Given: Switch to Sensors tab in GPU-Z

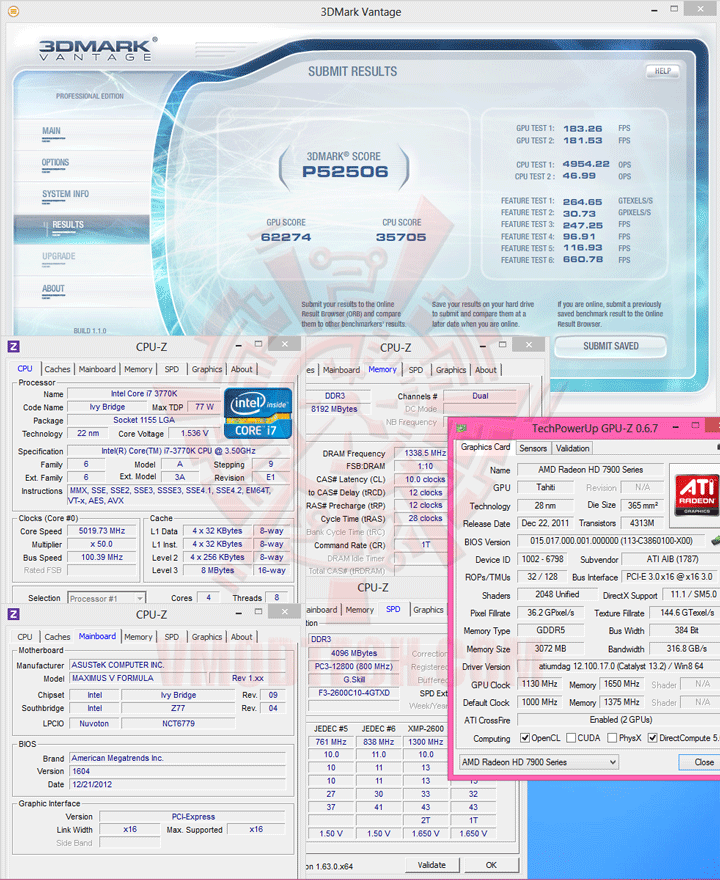Looking at the screenshot, I should coord(533,448).
